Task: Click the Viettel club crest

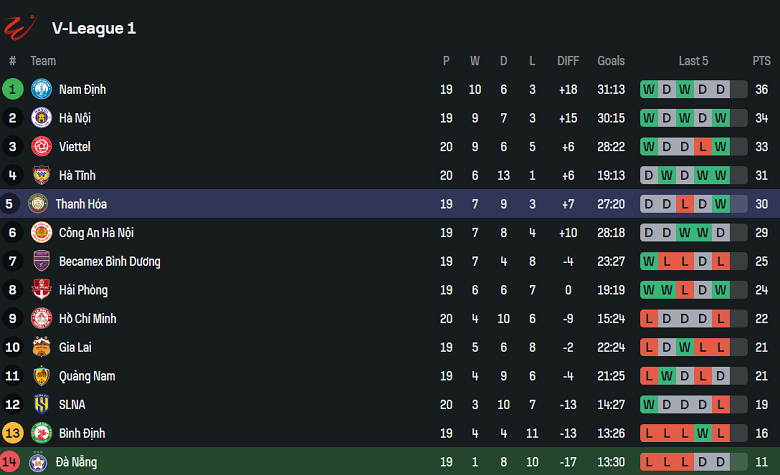Action: tap(41, 147)
